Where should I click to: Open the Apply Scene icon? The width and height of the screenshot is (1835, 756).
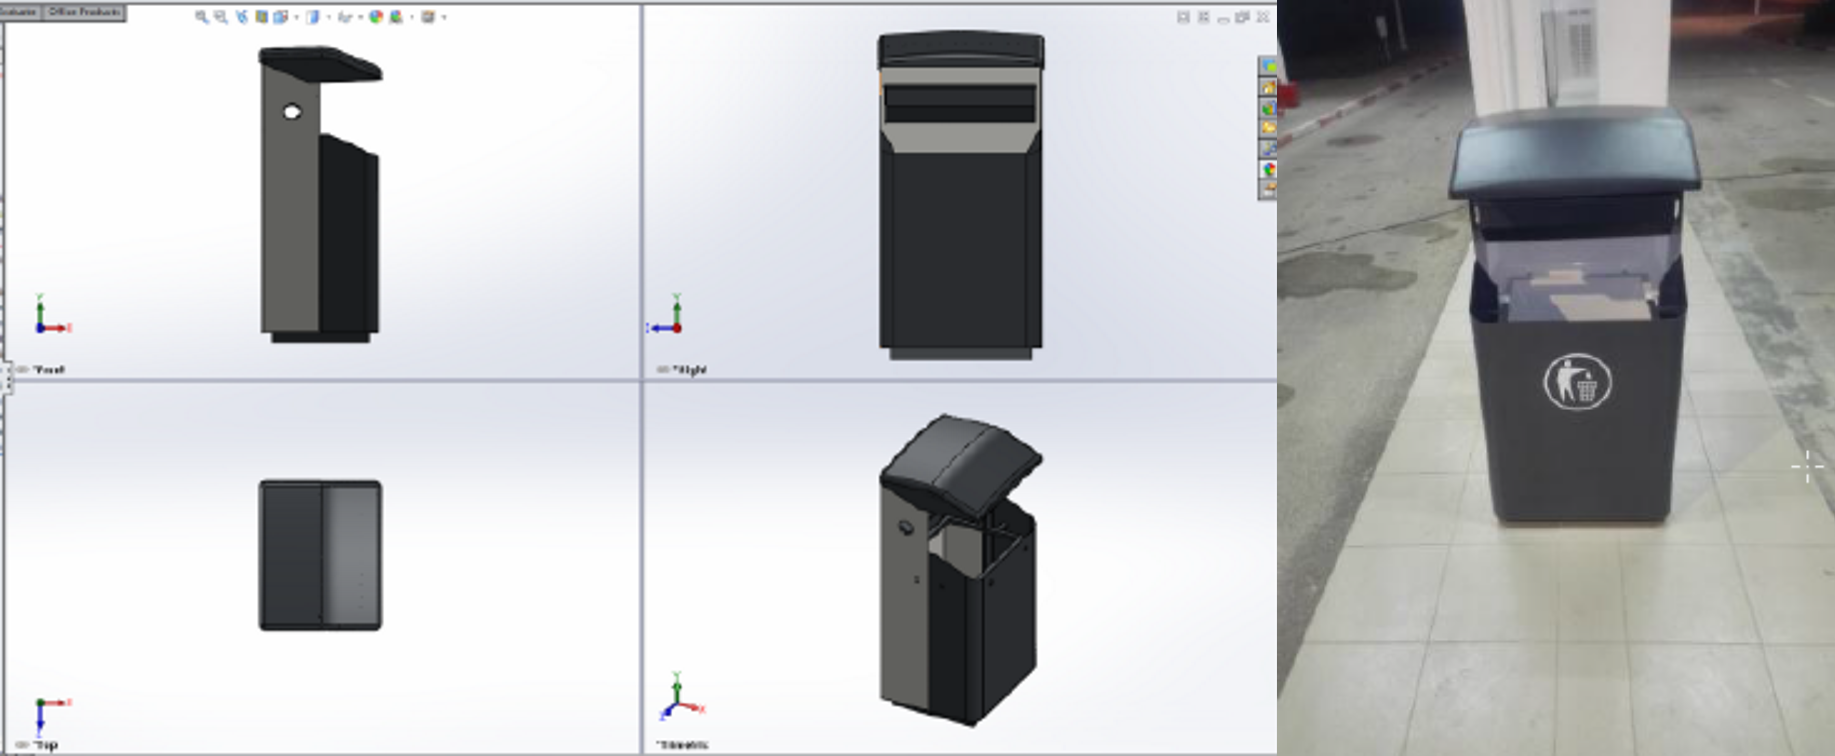coord(397,17)
